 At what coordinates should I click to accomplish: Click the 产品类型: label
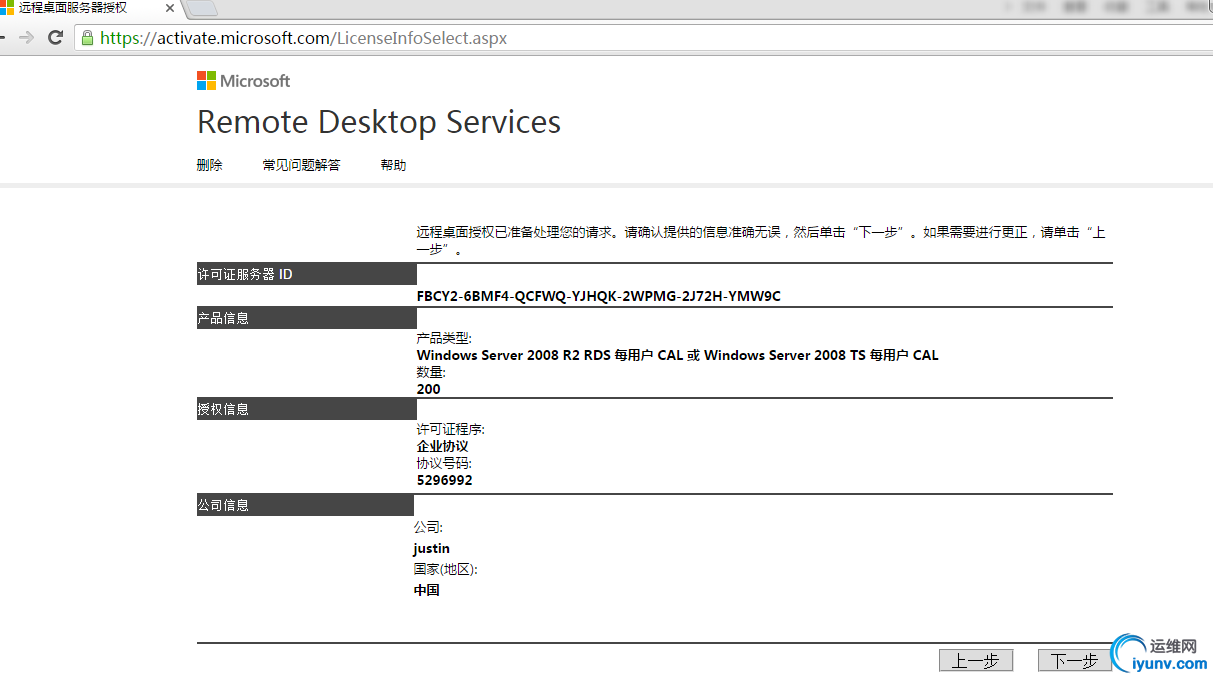tap(444, 338)
